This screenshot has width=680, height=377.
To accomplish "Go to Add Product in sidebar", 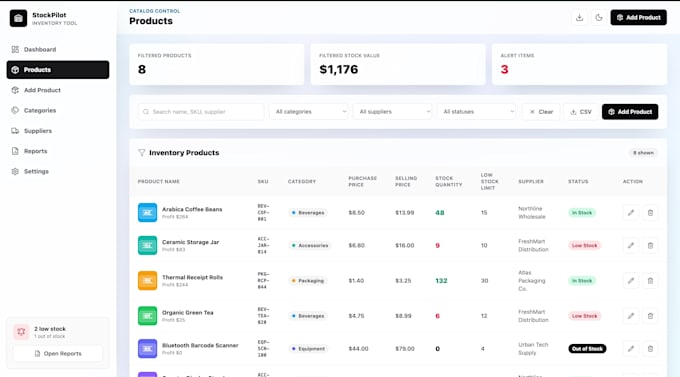I will (58, 90).
